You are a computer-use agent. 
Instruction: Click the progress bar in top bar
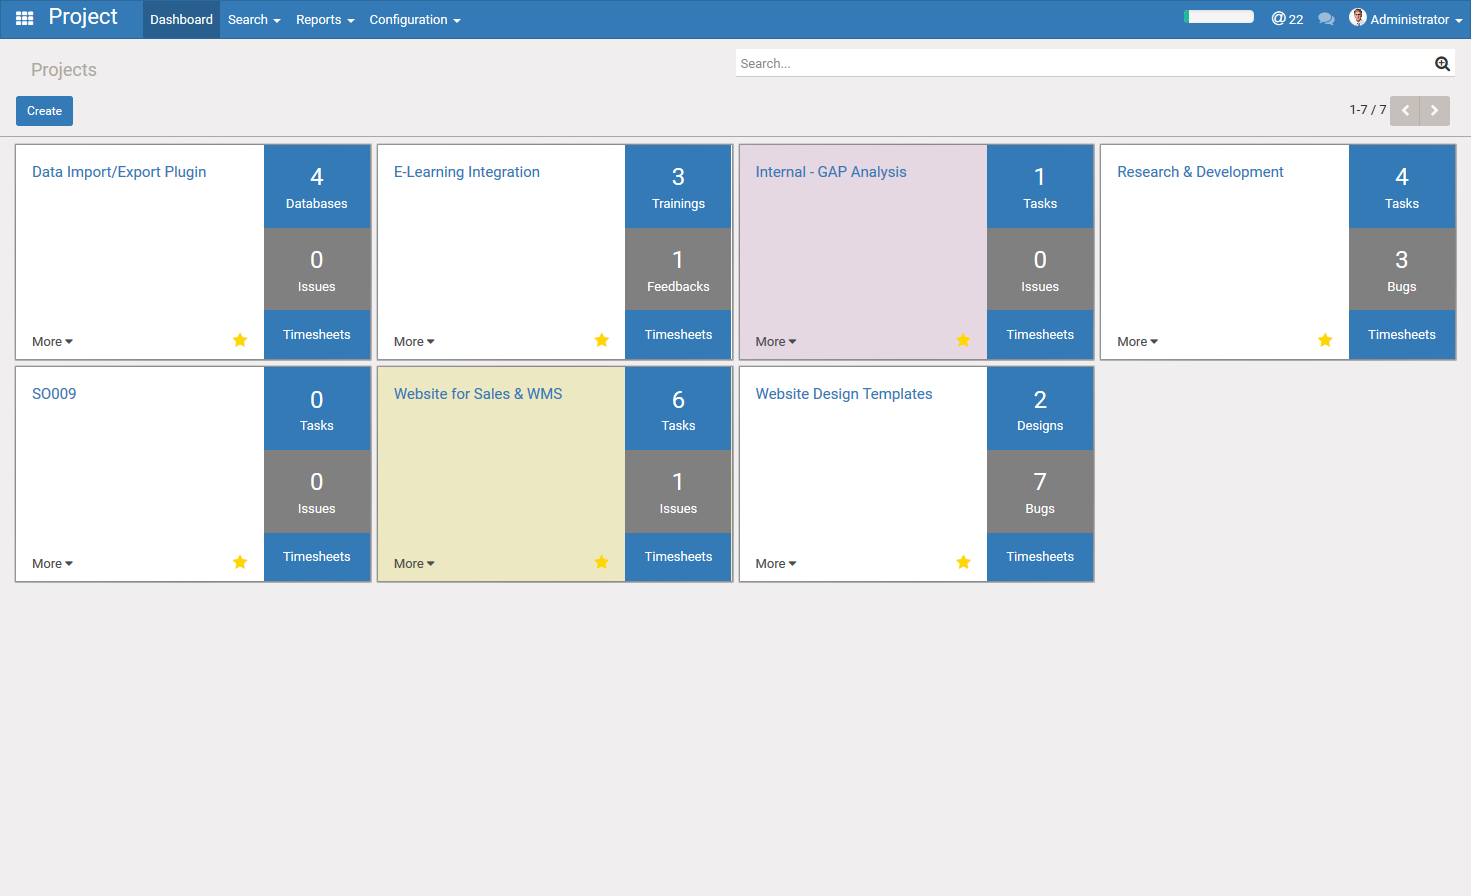(1219, 17)
